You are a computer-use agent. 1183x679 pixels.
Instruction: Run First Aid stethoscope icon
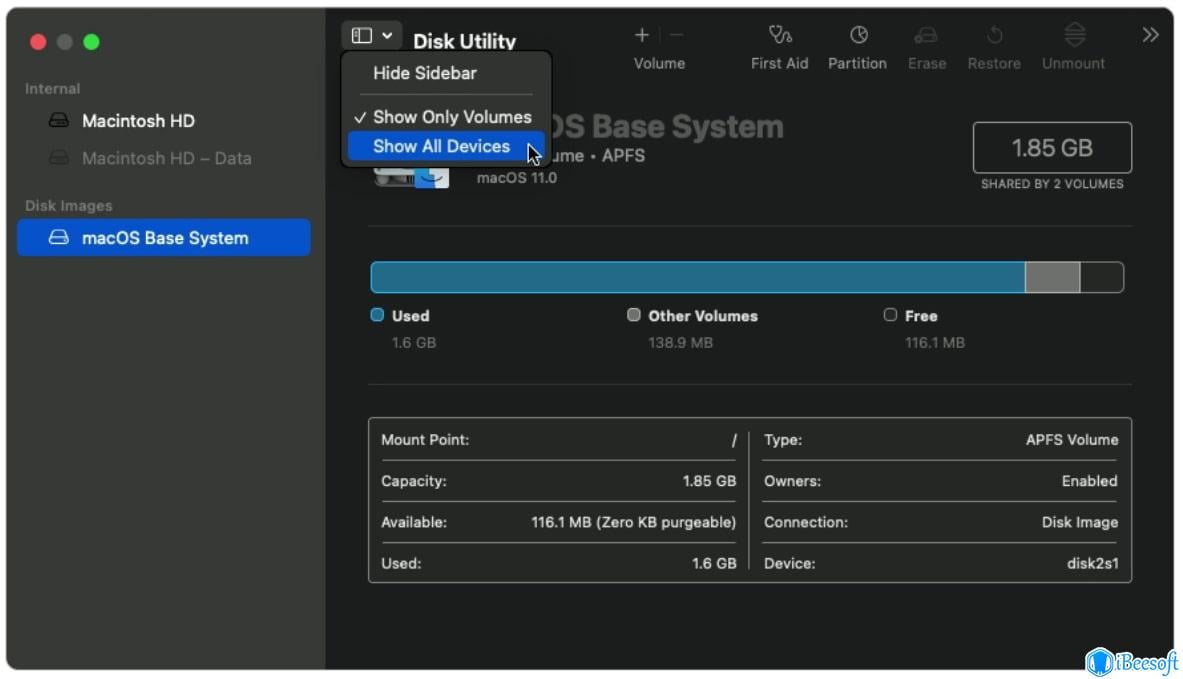(x=779, y=35)
